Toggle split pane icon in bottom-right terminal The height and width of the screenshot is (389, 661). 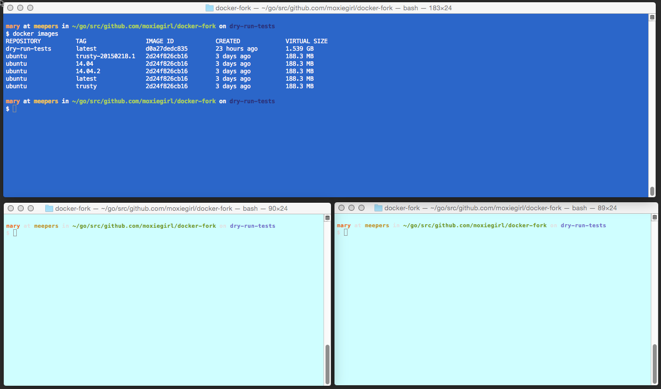click(x=654, y=217)
